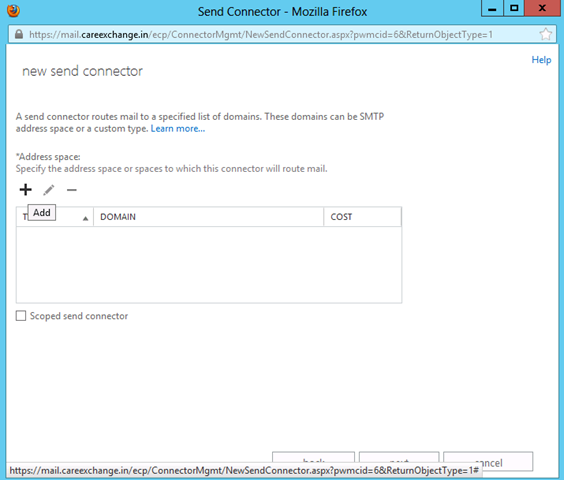Click the DOMAIN column header
This screenshot has height=480, width=564.
[208, 217]
